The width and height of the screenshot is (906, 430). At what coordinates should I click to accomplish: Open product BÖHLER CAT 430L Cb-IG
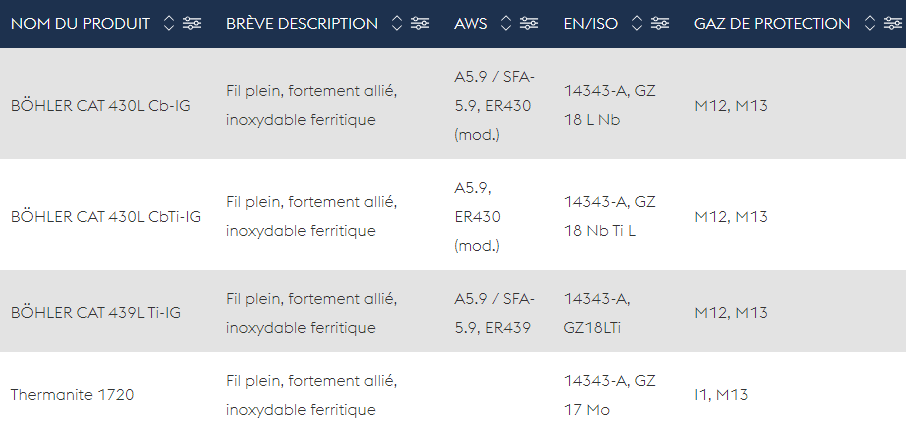(101, 106)
